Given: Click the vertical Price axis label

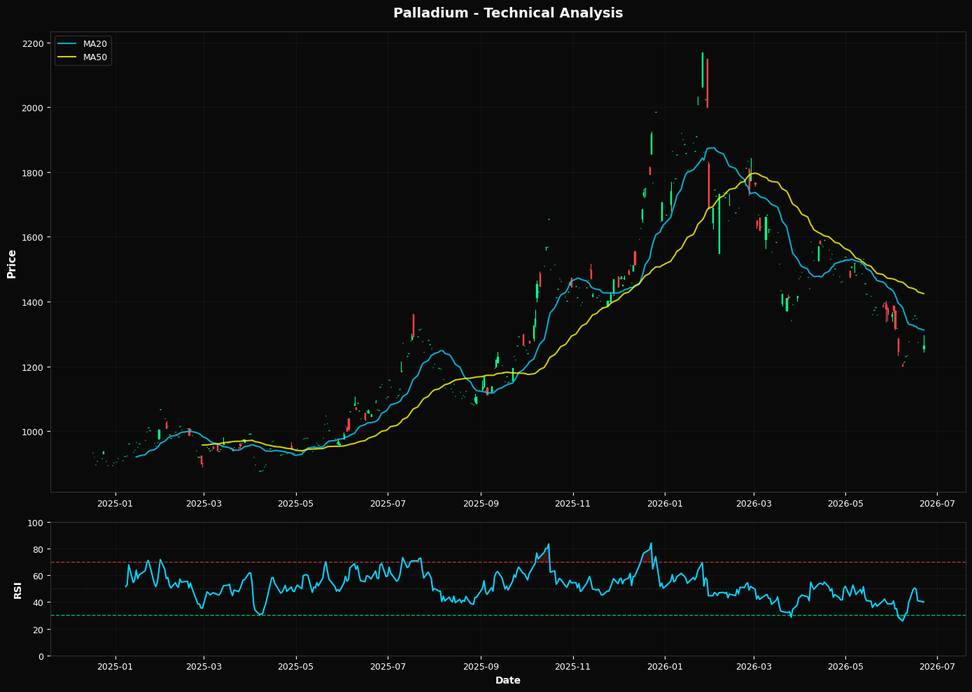Looking at the screenshot, I should click(12, 264).
